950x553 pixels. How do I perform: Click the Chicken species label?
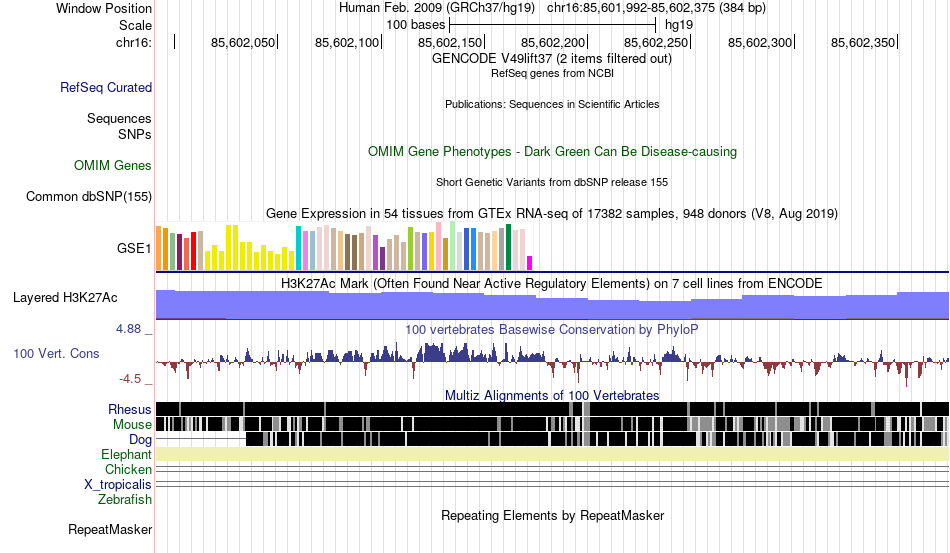point(128,469)
